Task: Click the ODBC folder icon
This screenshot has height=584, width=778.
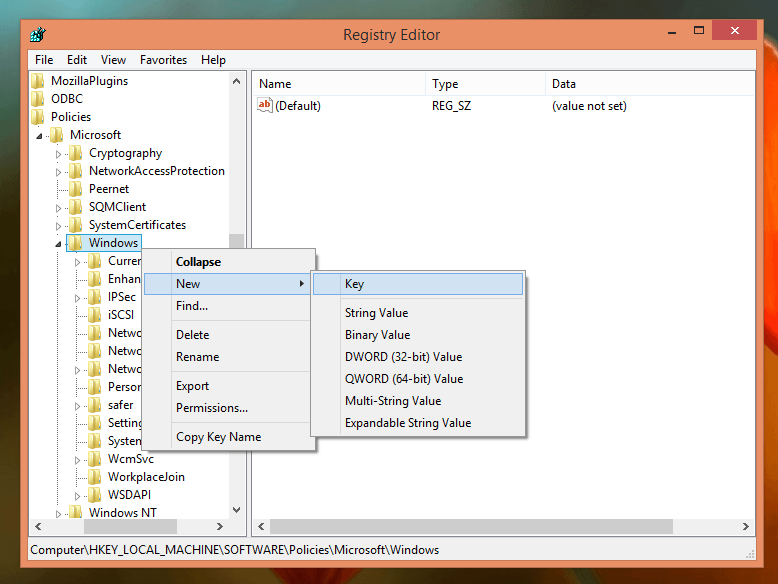Action: point(38,99)
